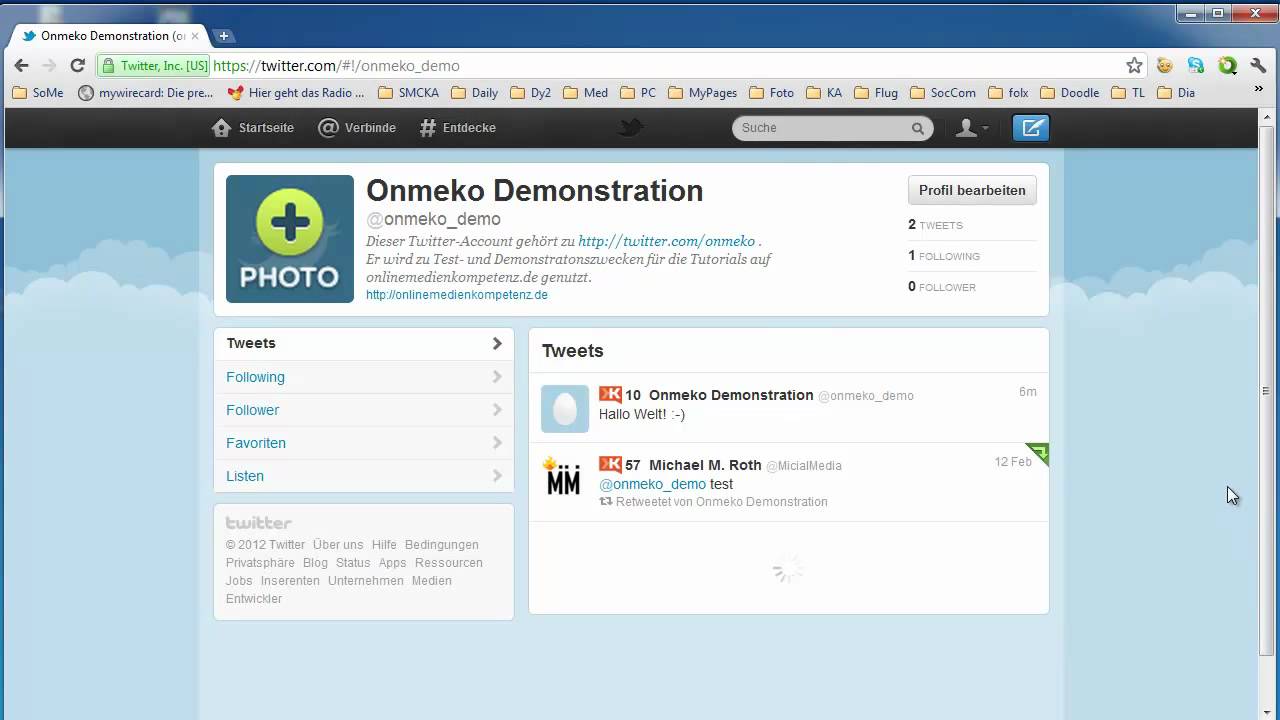Image resolution: width=1280 pixels, height=720 pixels.
Task: Click footer Bedingungen link
Action: (x=442, y=545)
